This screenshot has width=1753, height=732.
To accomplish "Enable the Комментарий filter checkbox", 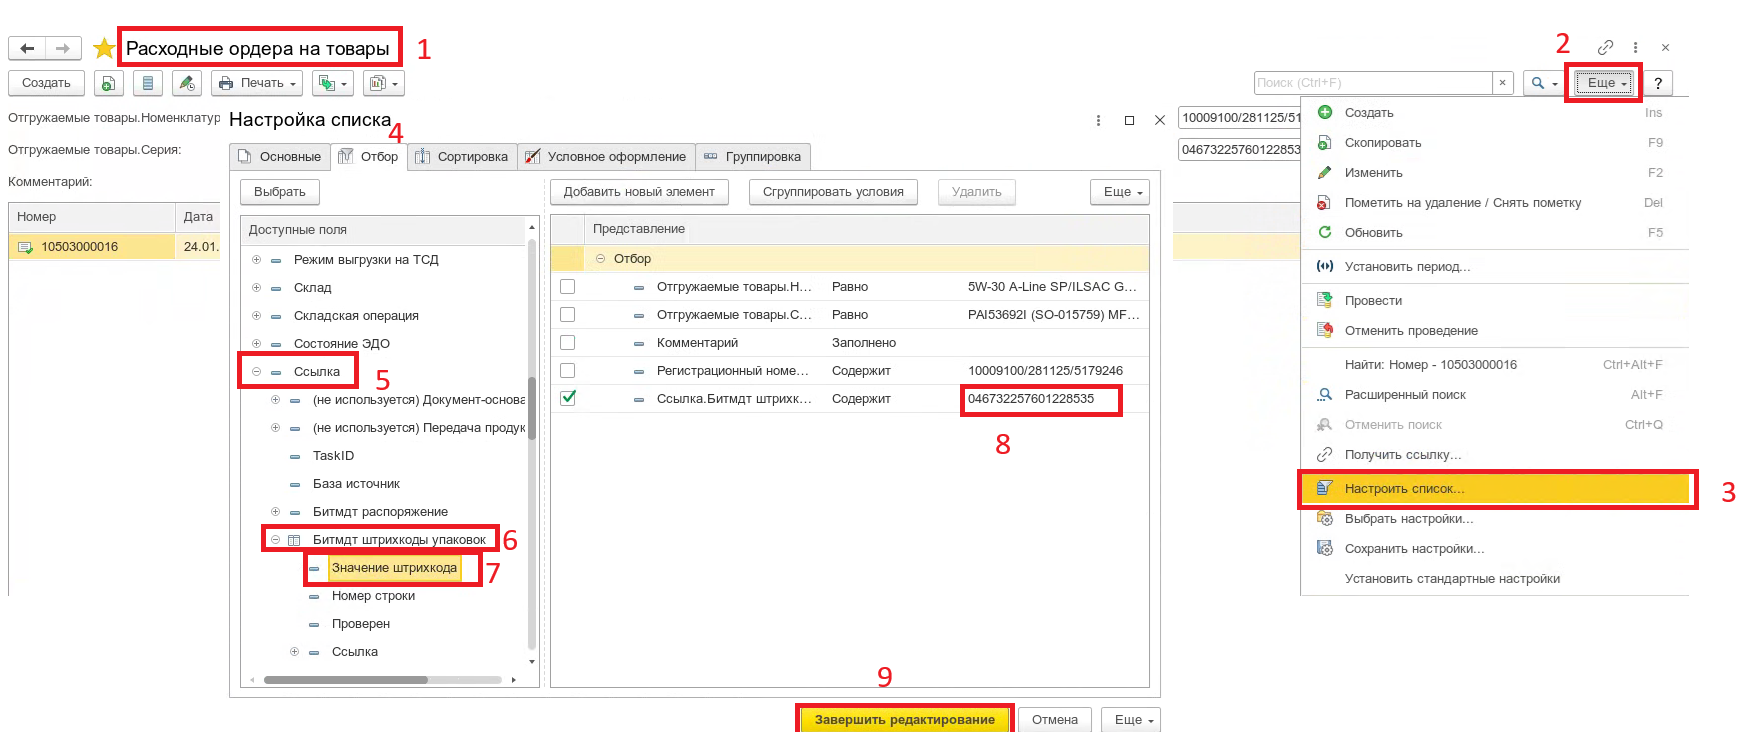I will (568, 342).
